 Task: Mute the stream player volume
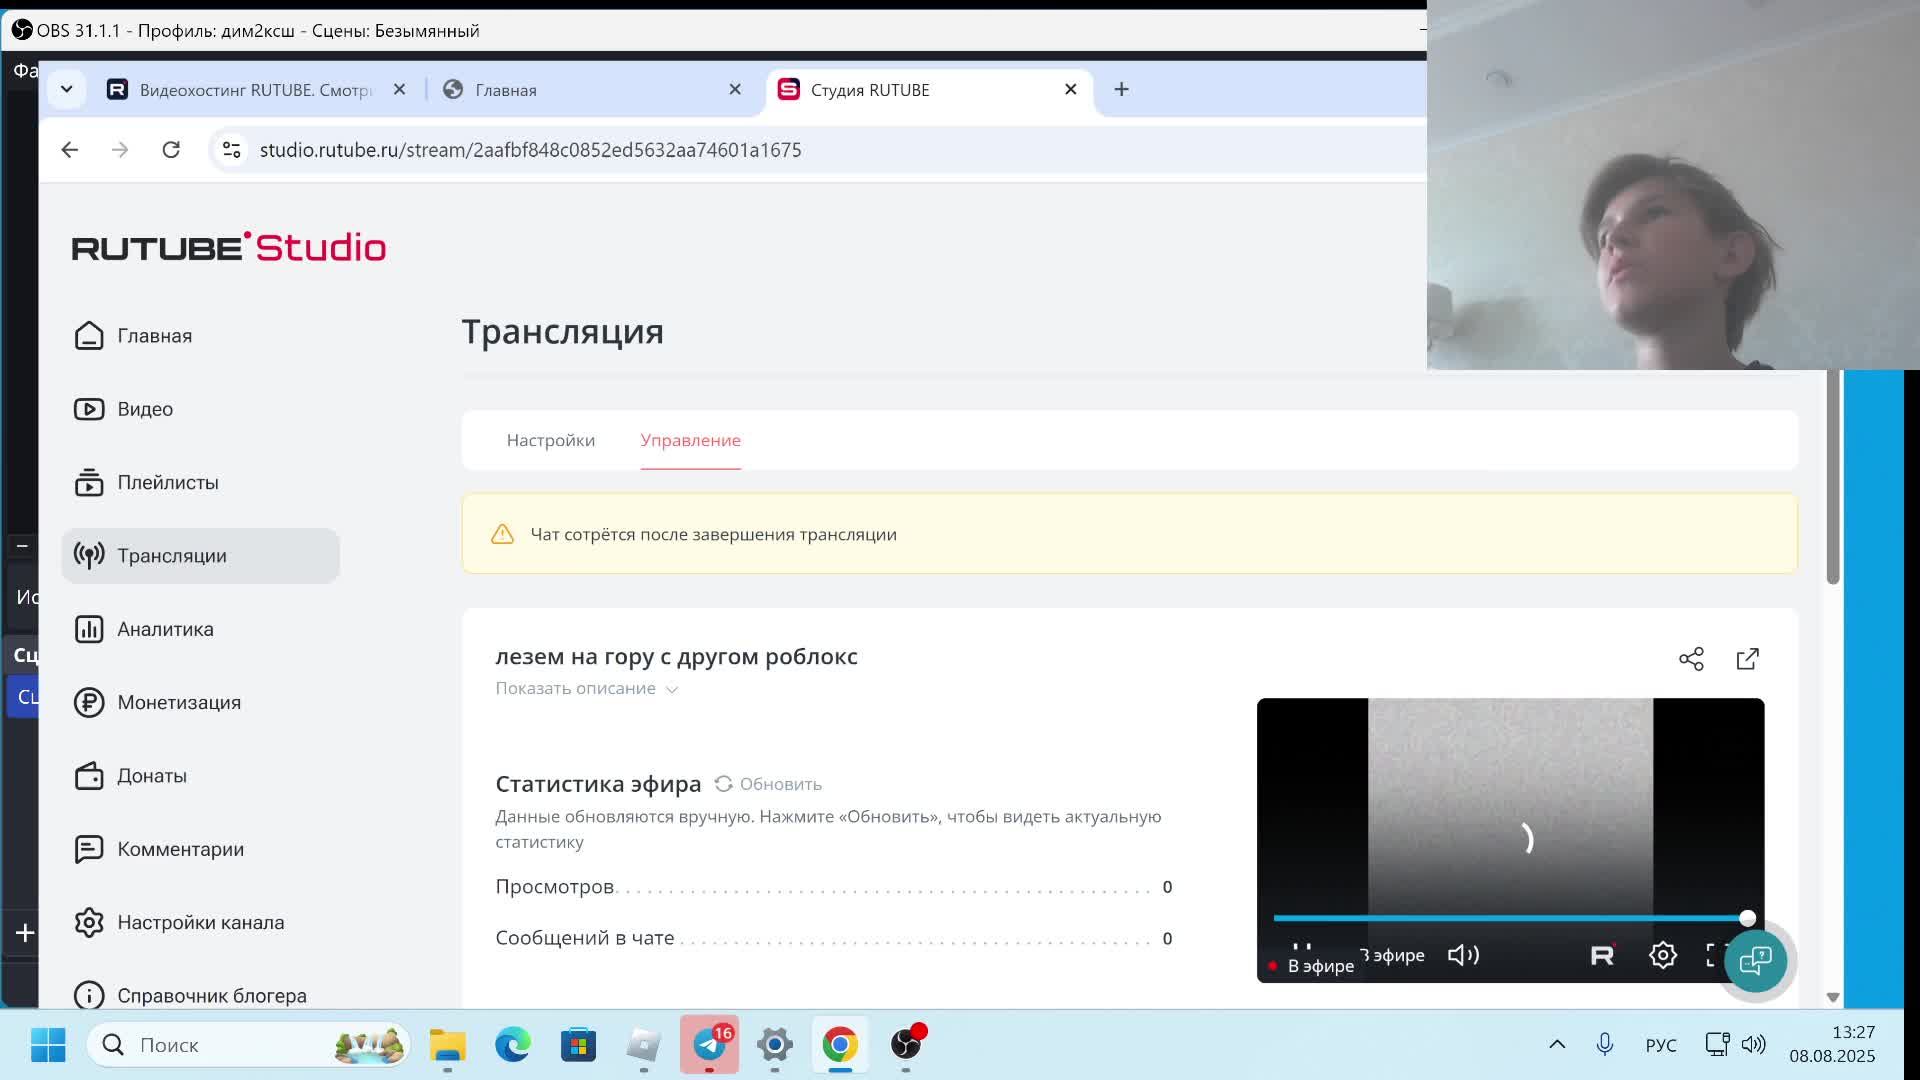tap(1463, 955)
